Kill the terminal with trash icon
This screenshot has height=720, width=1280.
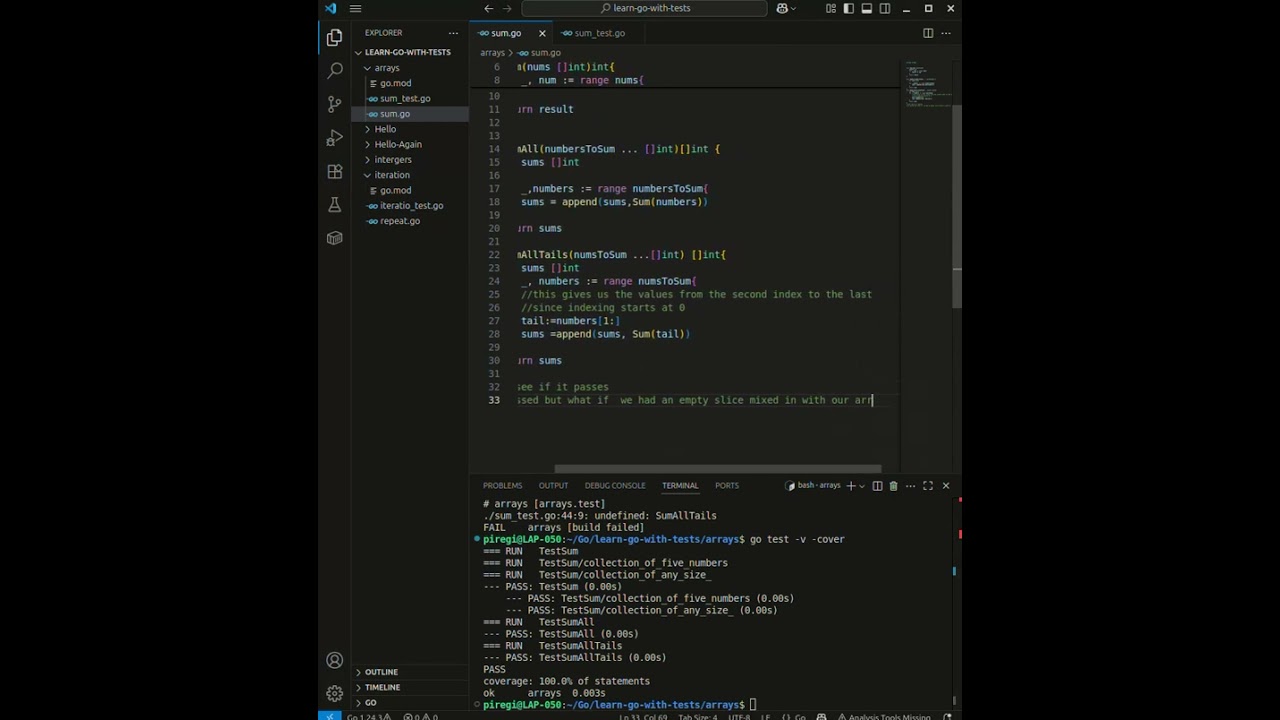894,486
